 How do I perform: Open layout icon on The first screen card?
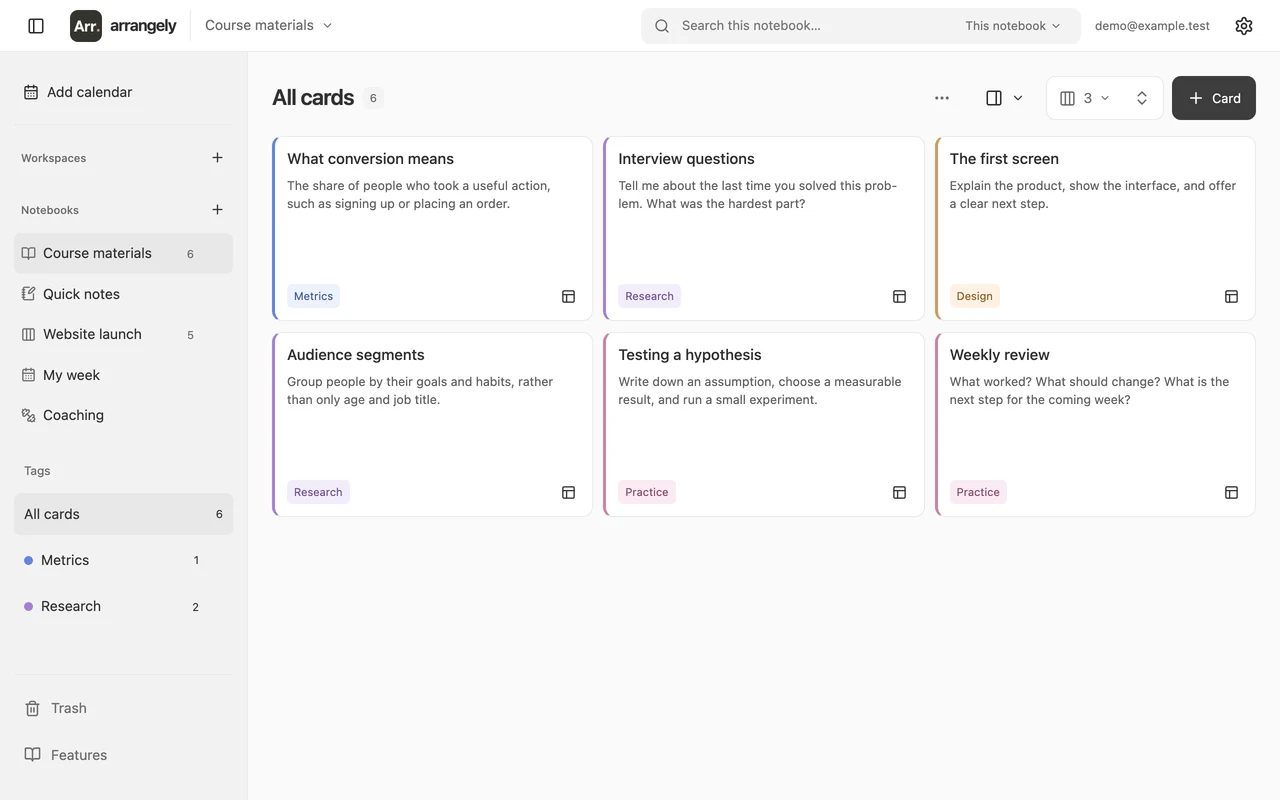[1231, 296]
